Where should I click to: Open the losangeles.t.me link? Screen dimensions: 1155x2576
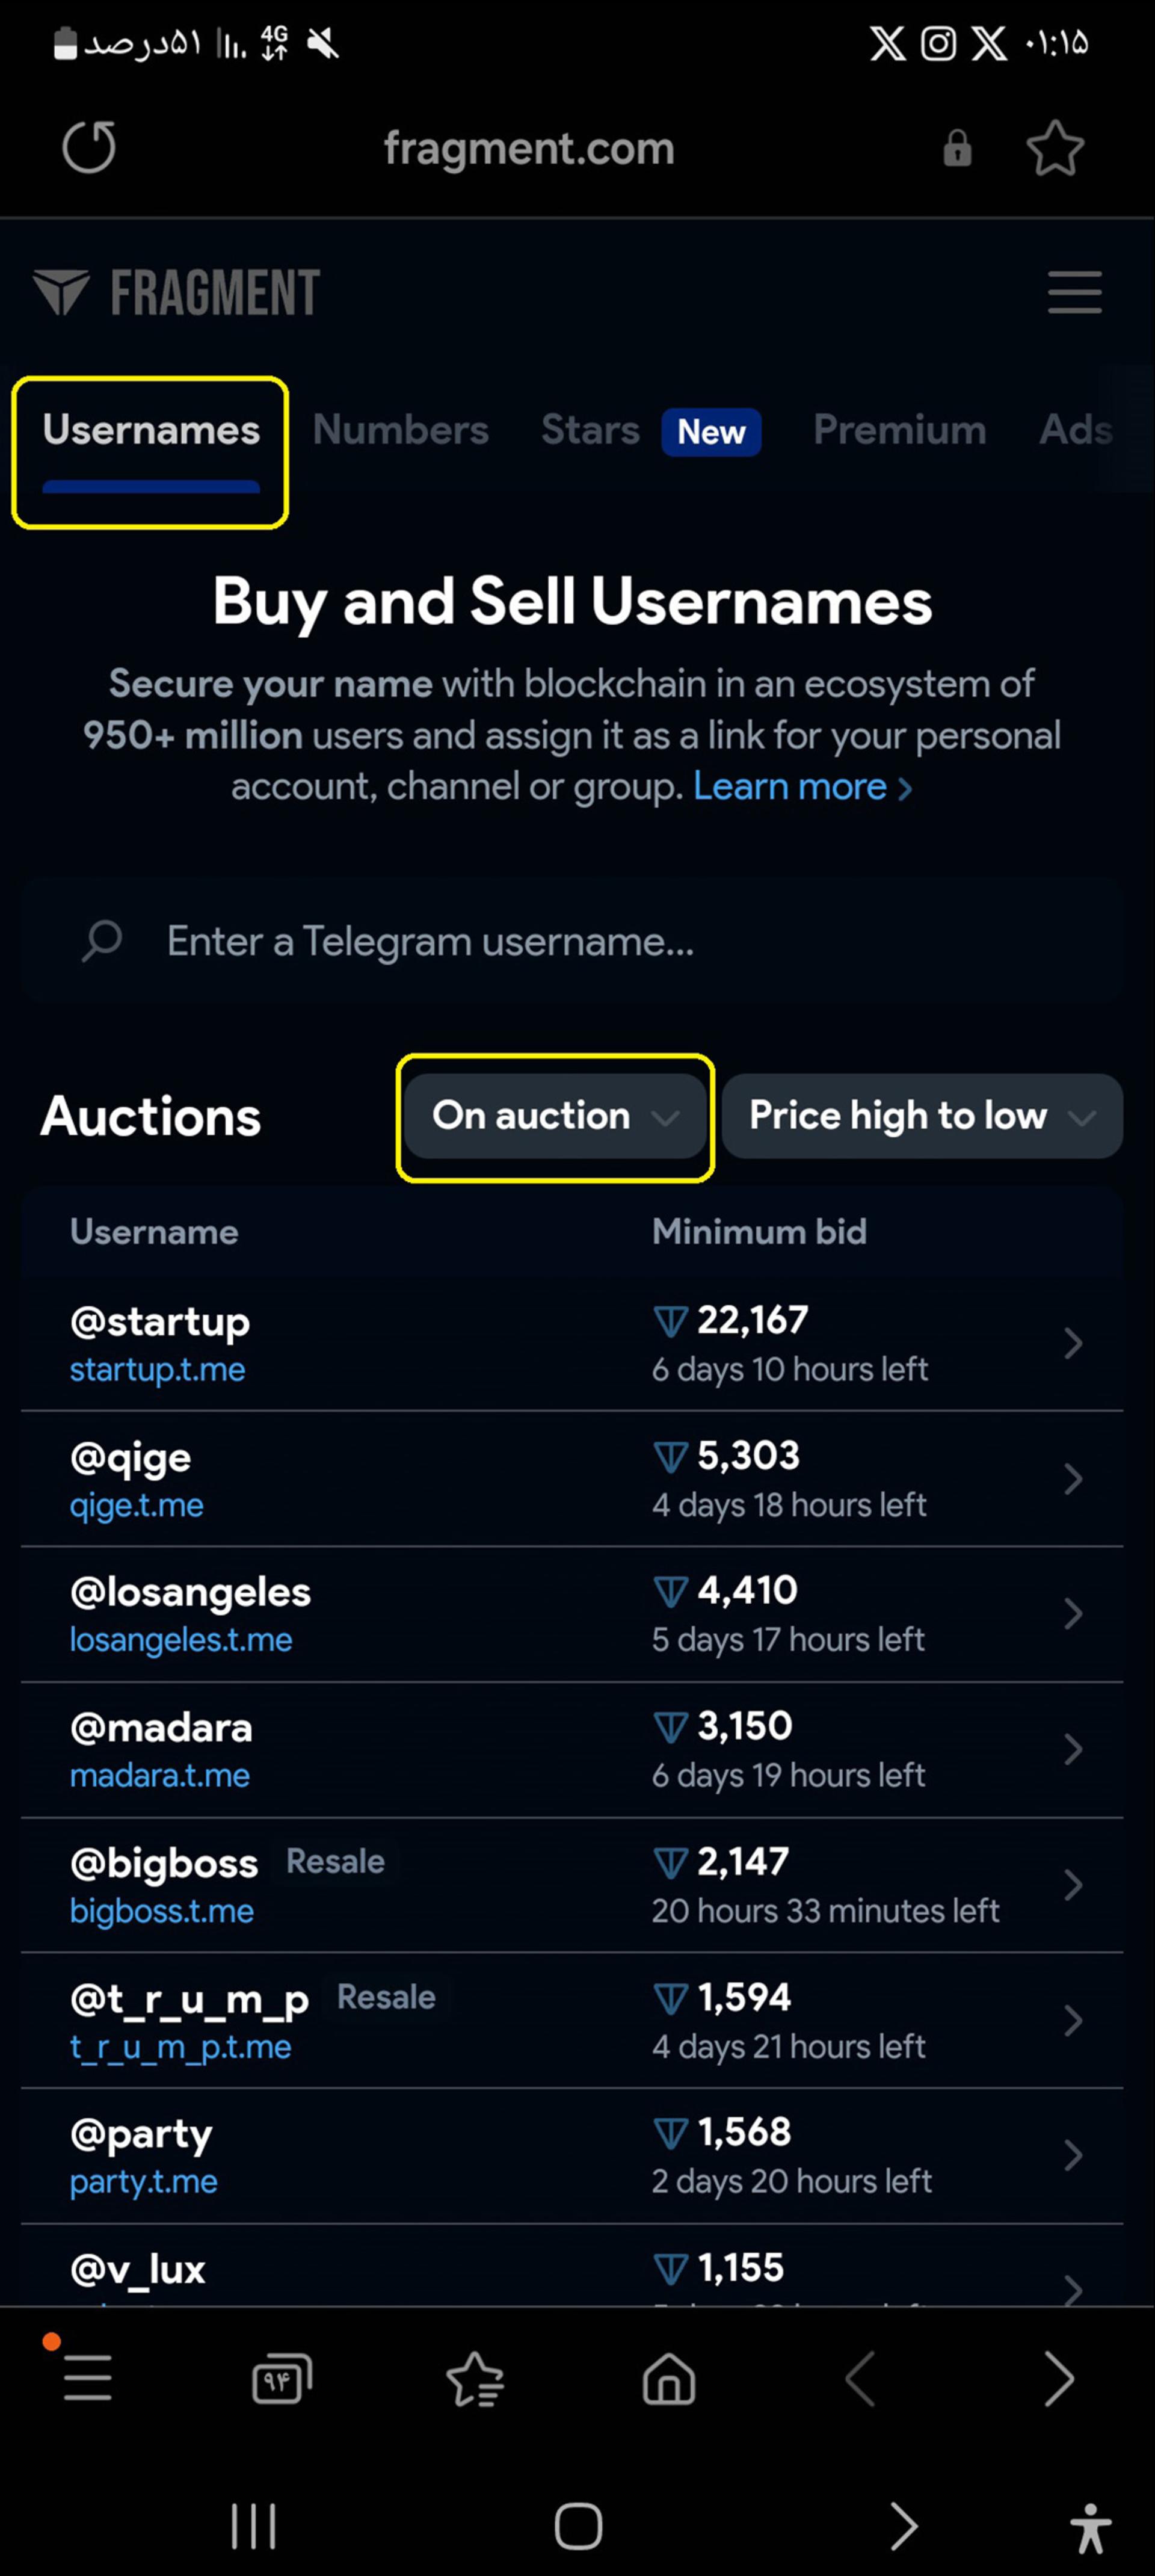181,1640
